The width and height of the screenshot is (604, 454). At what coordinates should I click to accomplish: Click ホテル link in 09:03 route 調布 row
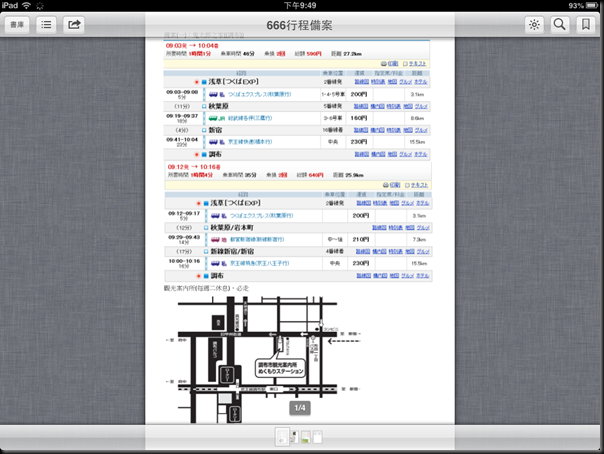(421, 154)
